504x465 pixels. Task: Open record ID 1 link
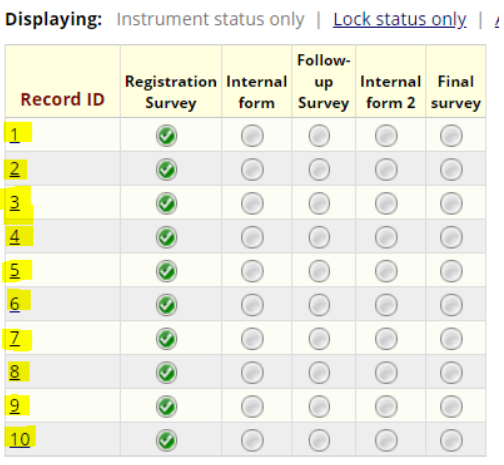pos(14,135)
